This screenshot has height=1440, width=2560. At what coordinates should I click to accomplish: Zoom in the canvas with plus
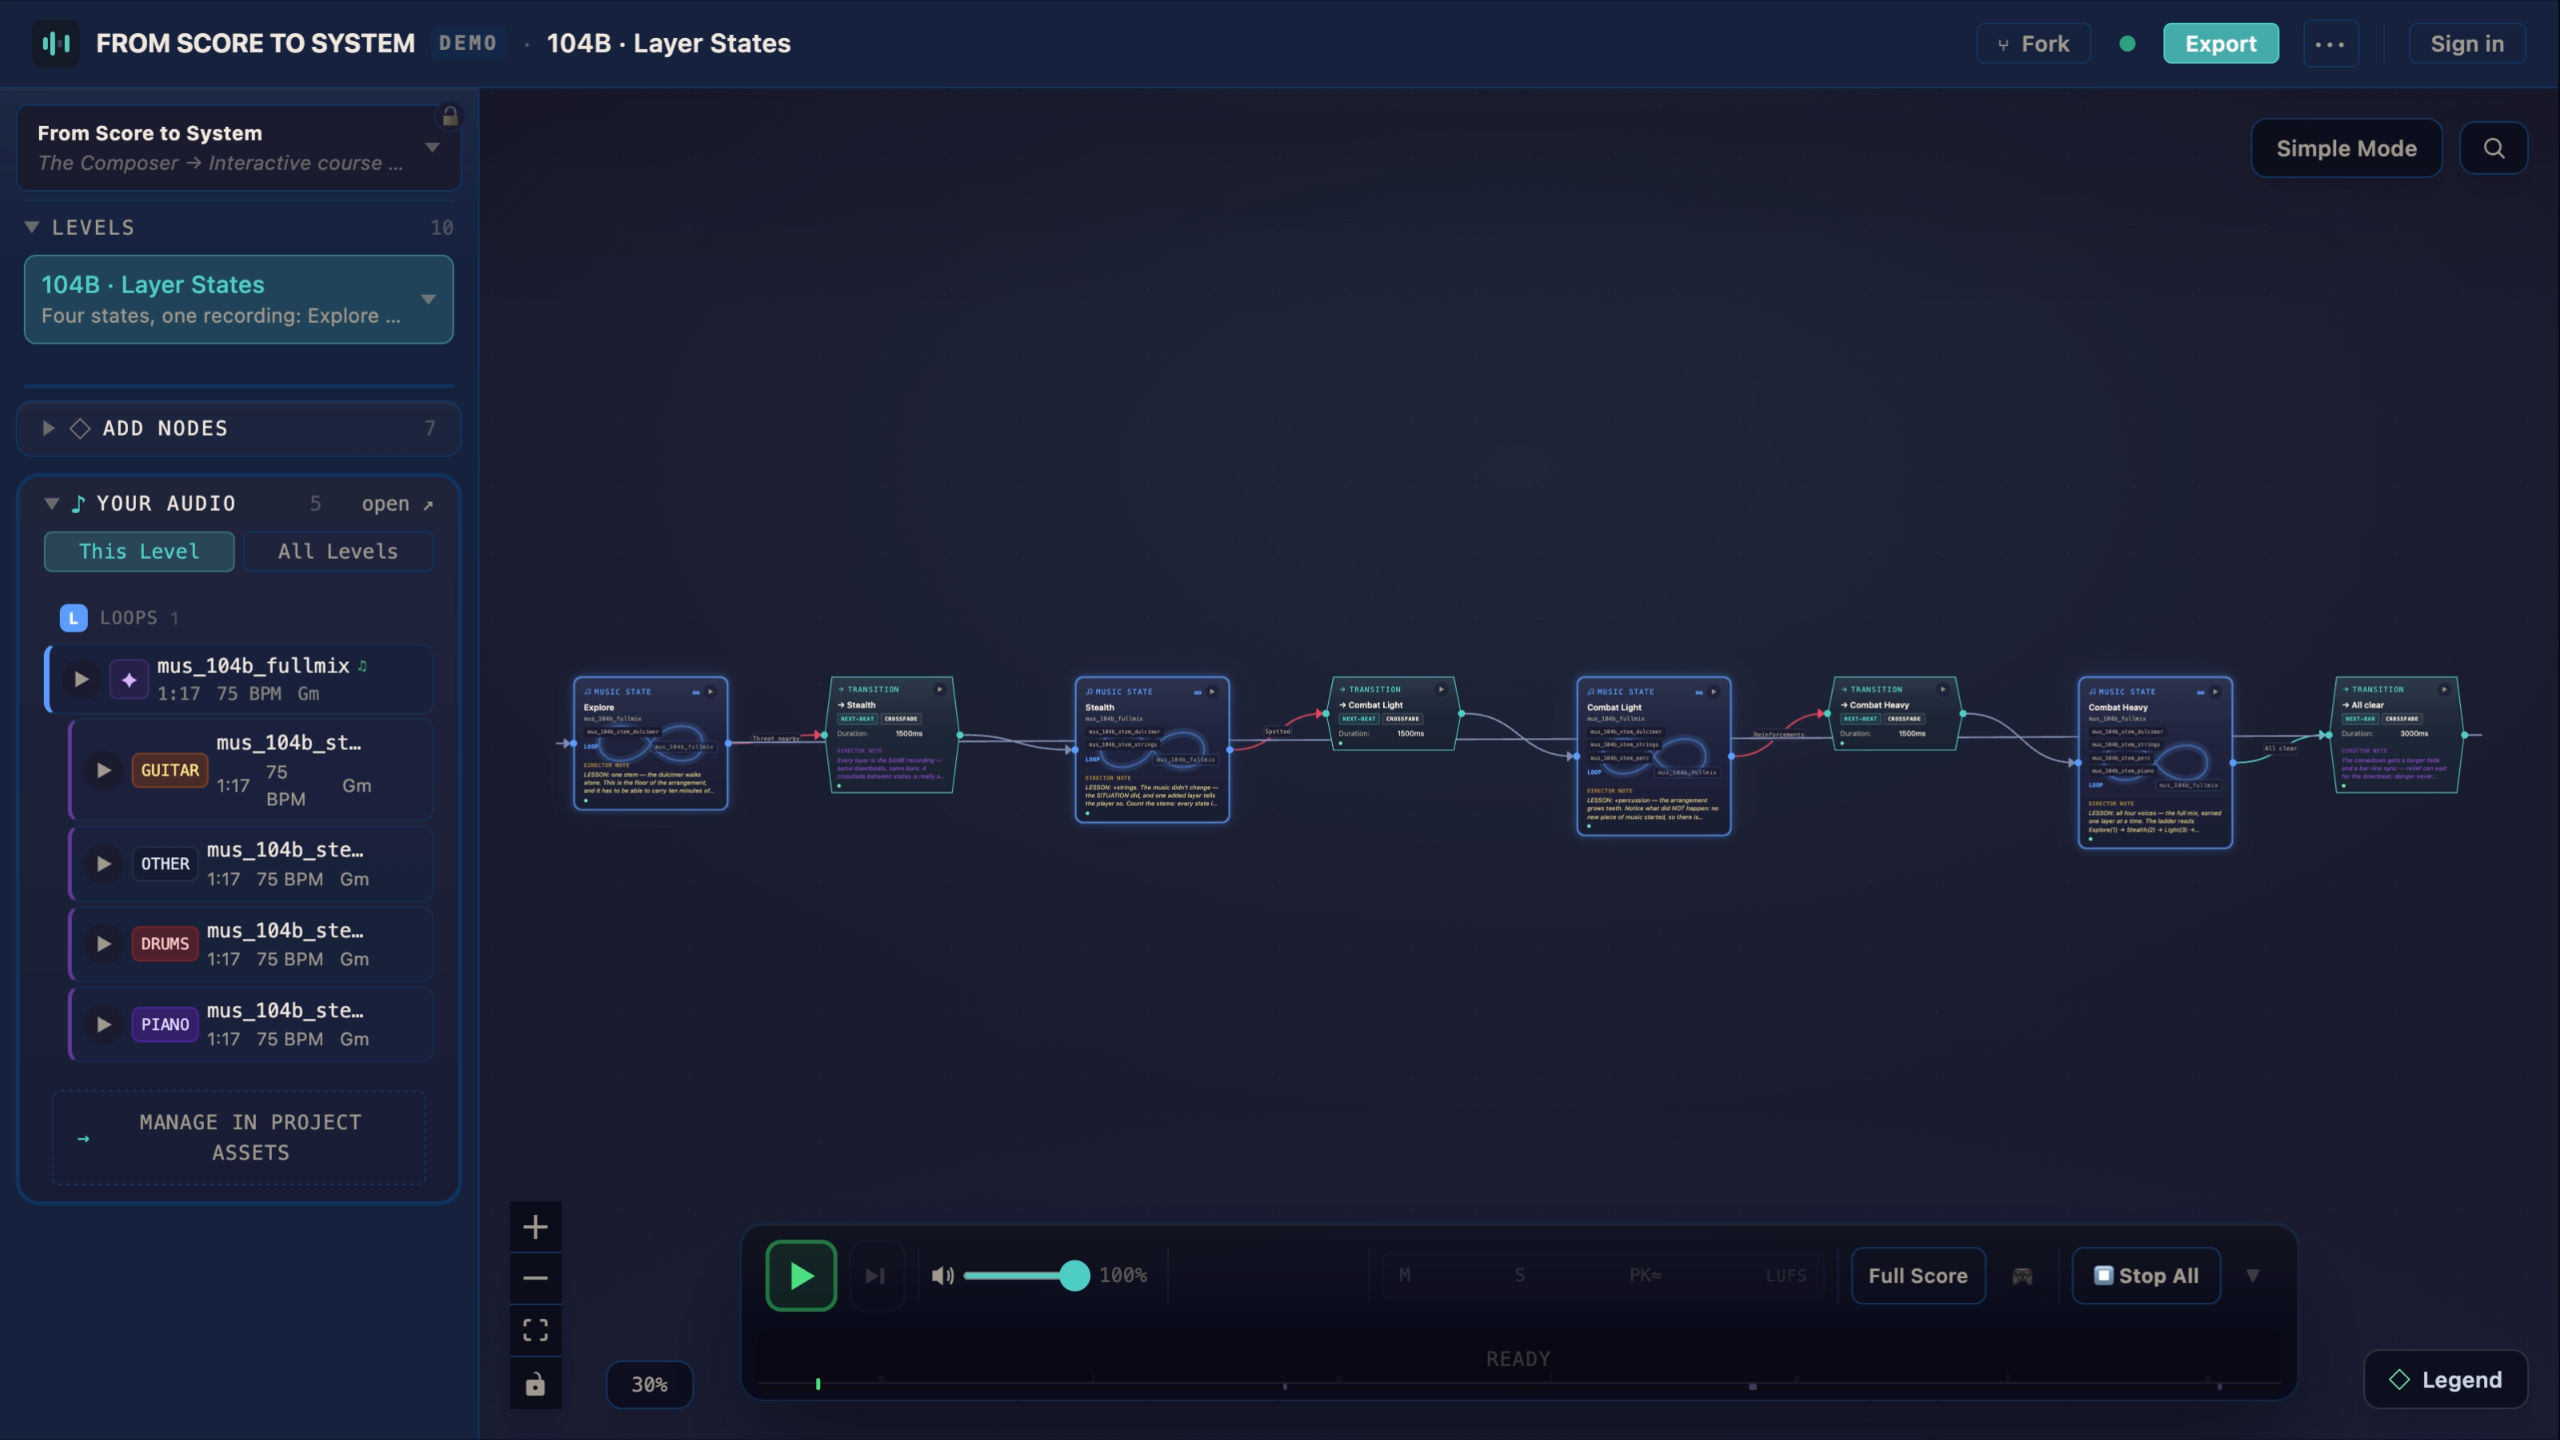(x=536, y=1227)
